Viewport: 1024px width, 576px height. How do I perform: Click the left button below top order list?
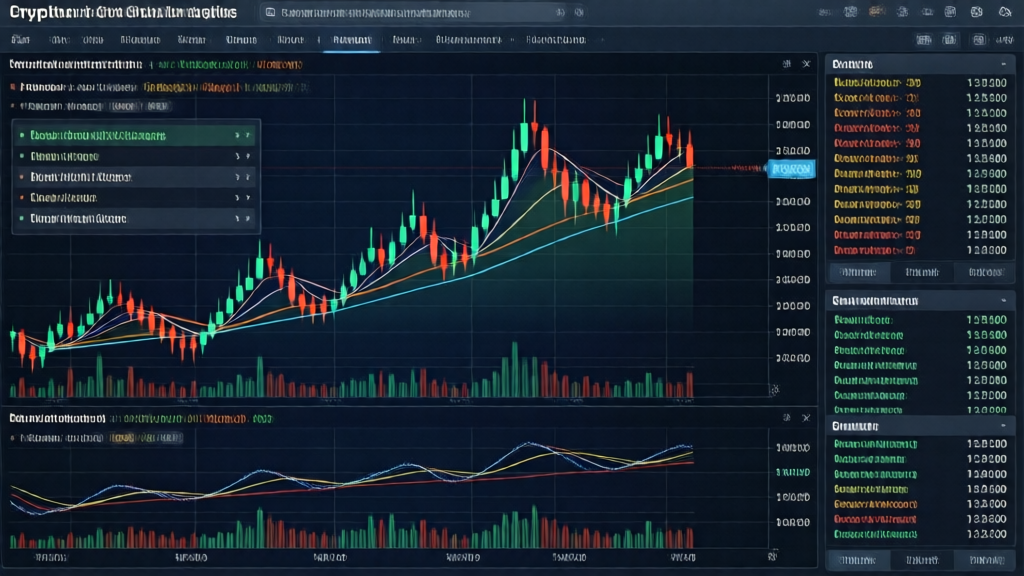(x=859, y=271)
